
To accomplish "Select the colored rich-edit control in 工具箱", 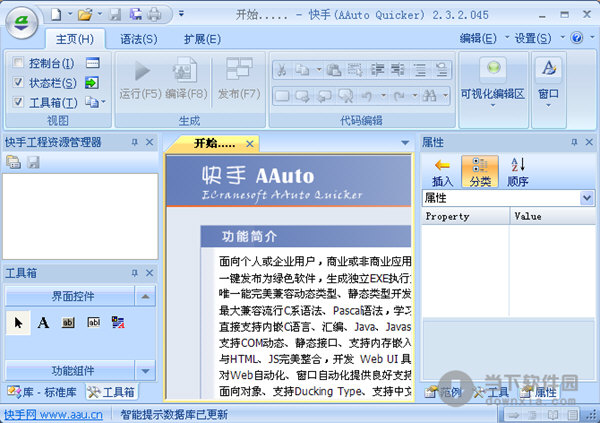I will click(x=118, y=323).
